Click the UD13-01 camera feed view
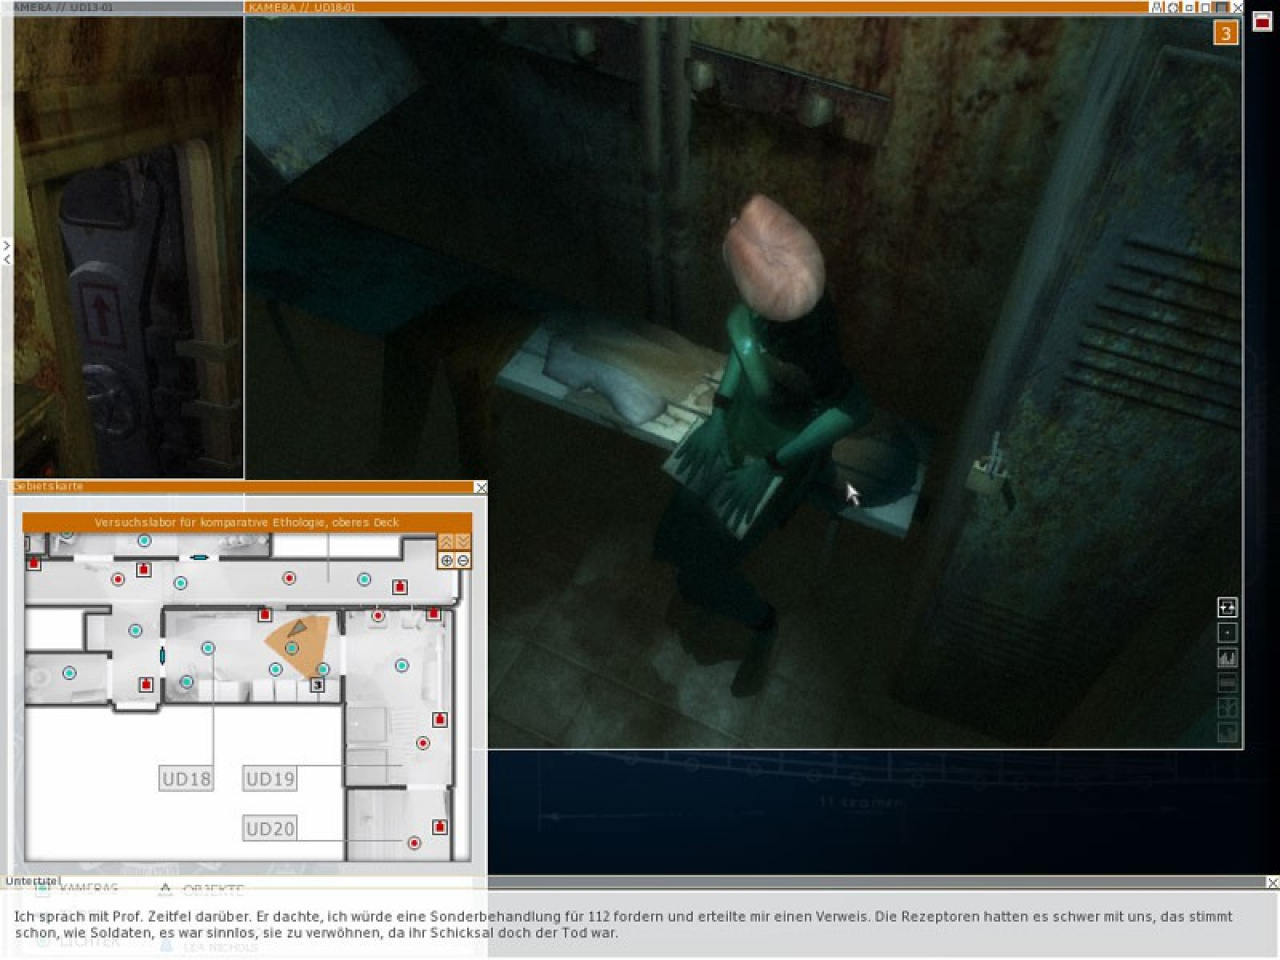 pos(129,247)
